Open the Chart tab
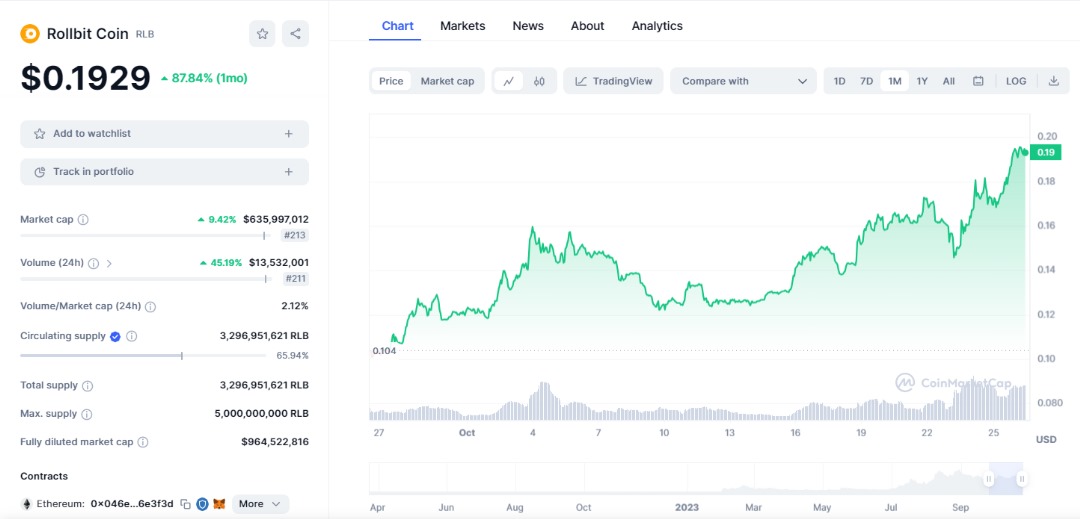The image size is (1080, 519). (x=397, y=26)
